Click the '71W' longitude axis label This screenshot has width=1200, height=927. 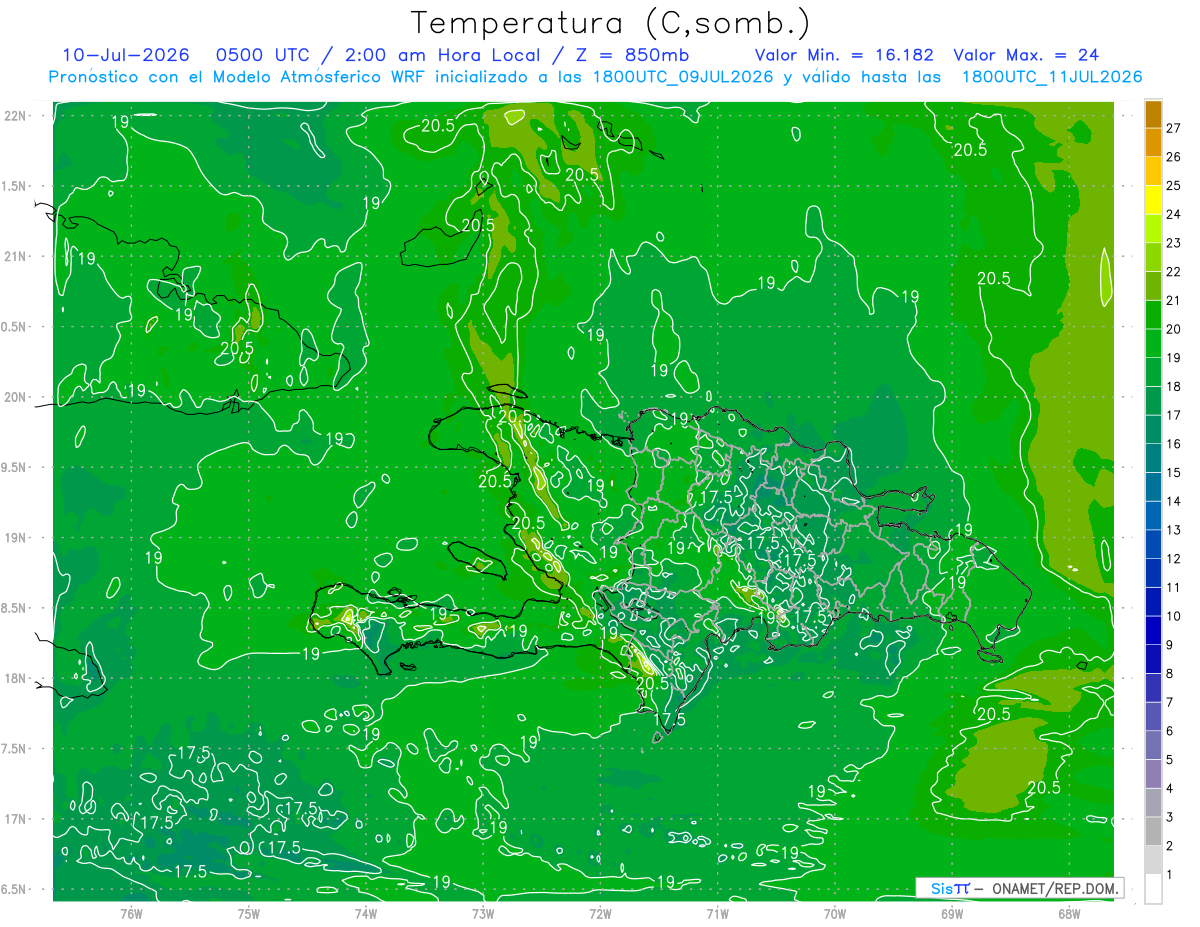(x=717, y=914)
